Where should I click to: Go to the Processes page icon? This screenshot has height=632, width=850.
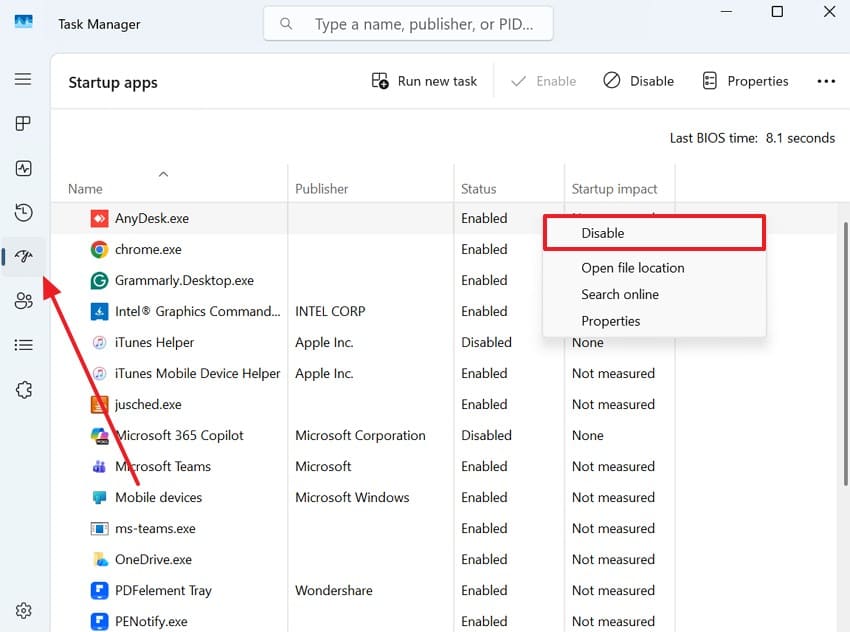click(x=23, y=124)
